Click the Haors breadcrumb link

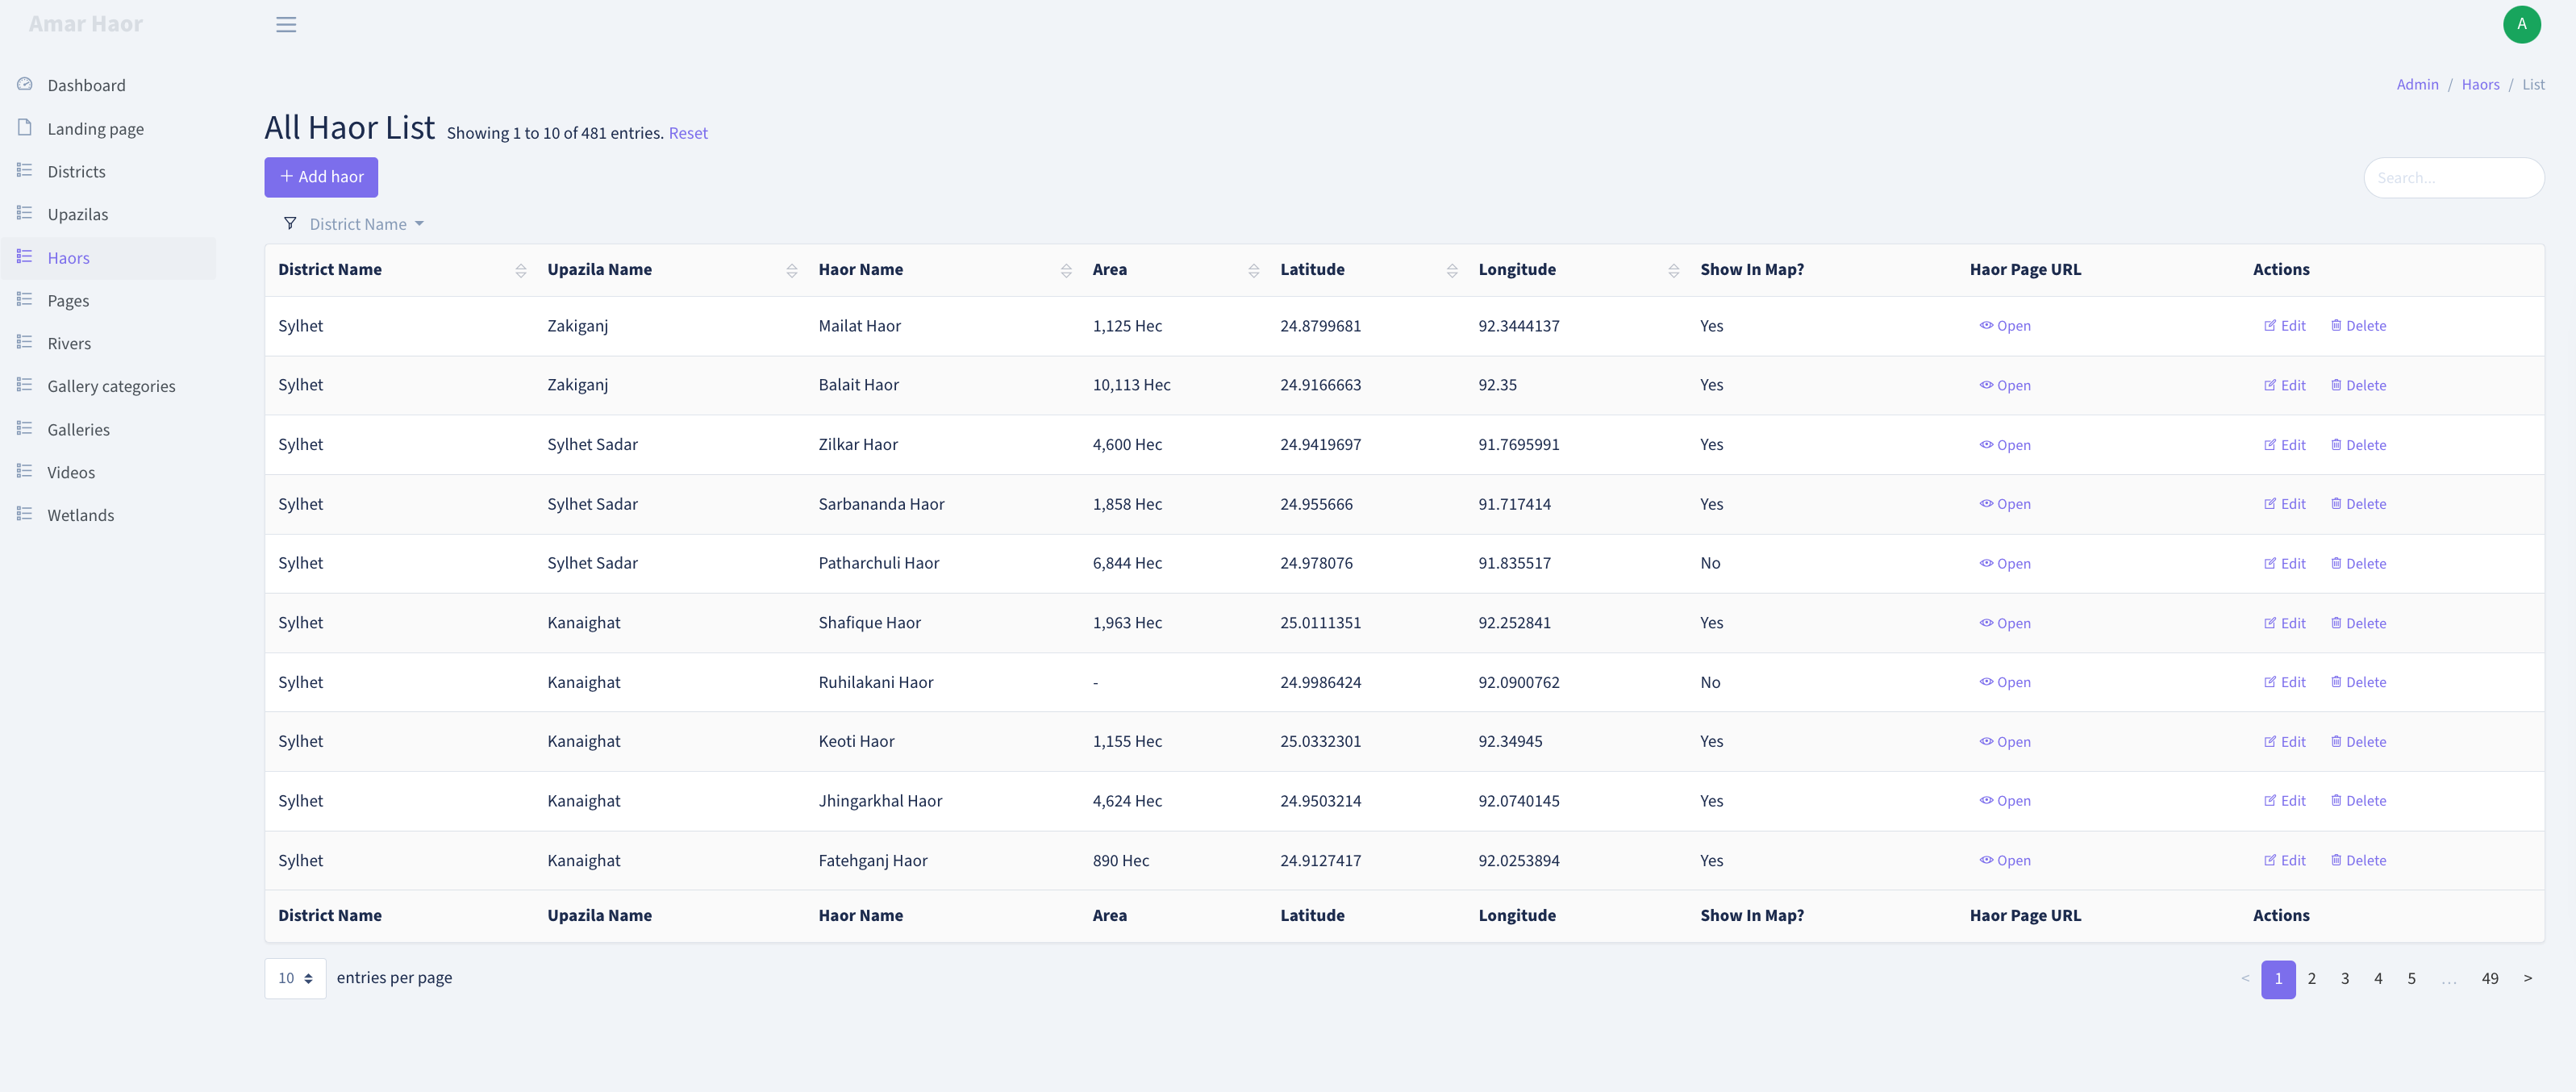tap(2480, 84)
